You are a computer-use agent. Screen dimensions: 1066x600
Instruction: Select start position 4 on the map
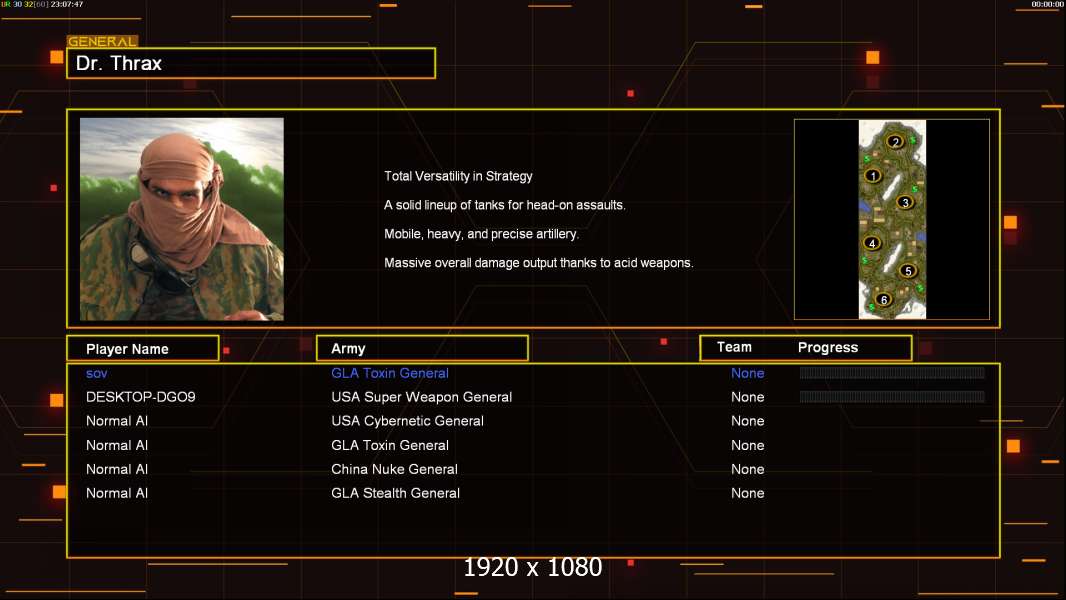pyautogui.click(x=872, y=243)
